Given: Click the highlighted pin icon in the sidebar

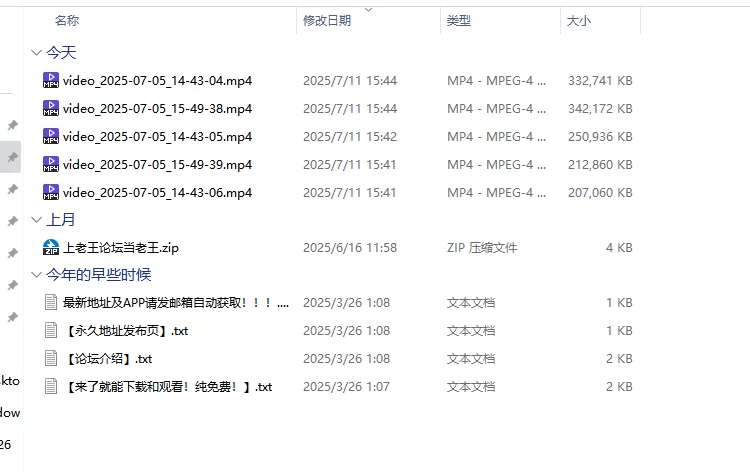Looking at the screenshot, I should [12, 157].
